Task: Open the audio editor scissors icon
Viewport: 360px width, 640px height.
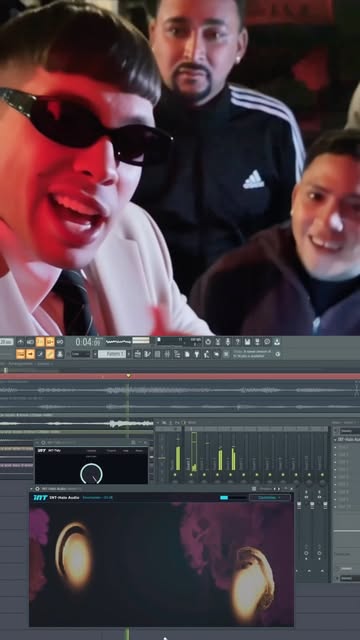Action: coord(217,341)
